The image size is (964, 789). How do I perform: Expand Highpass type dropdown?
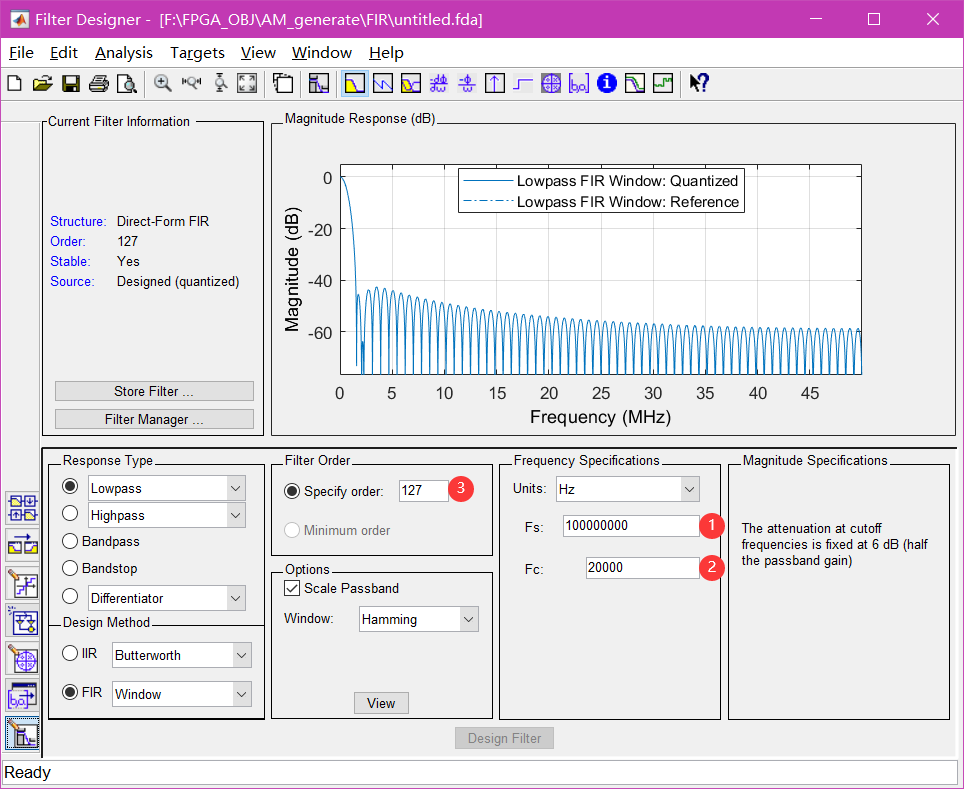235,515
